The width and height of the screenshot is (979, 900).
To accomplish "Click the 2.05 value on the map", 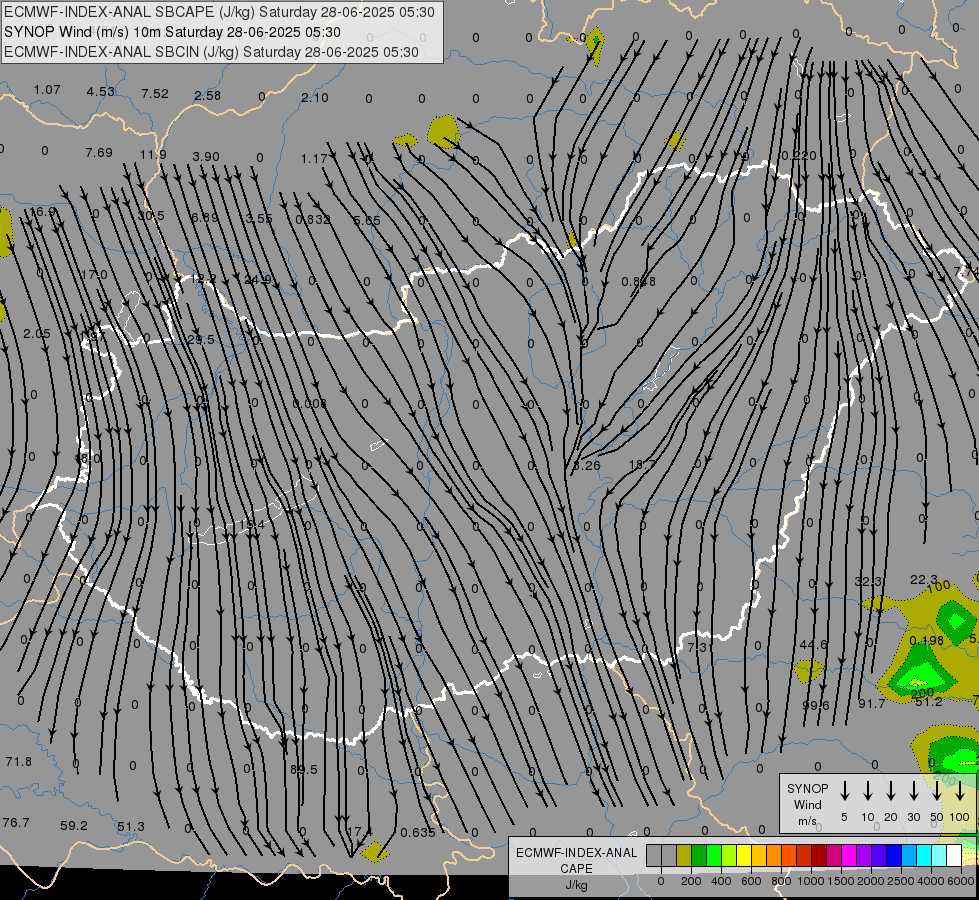I will [37, 334].
